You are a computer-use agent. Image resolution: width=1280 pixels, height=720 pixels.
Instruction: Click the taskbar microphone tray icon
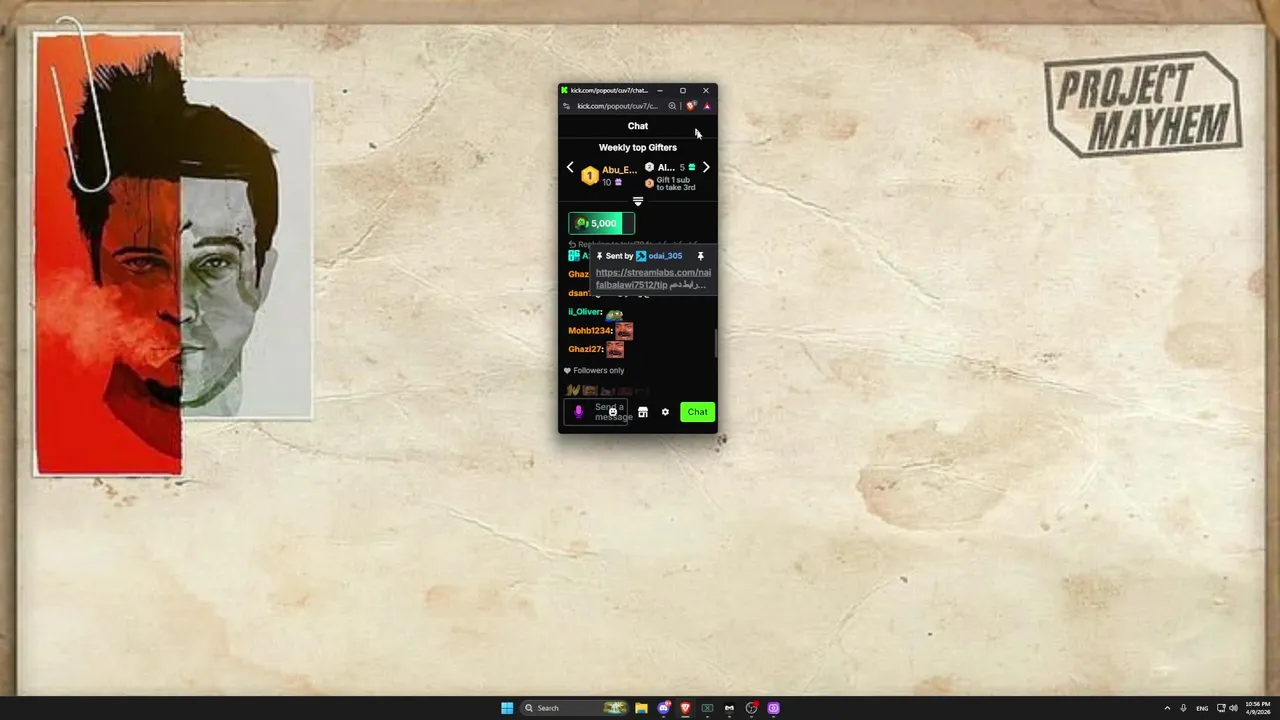(1183, 708)
